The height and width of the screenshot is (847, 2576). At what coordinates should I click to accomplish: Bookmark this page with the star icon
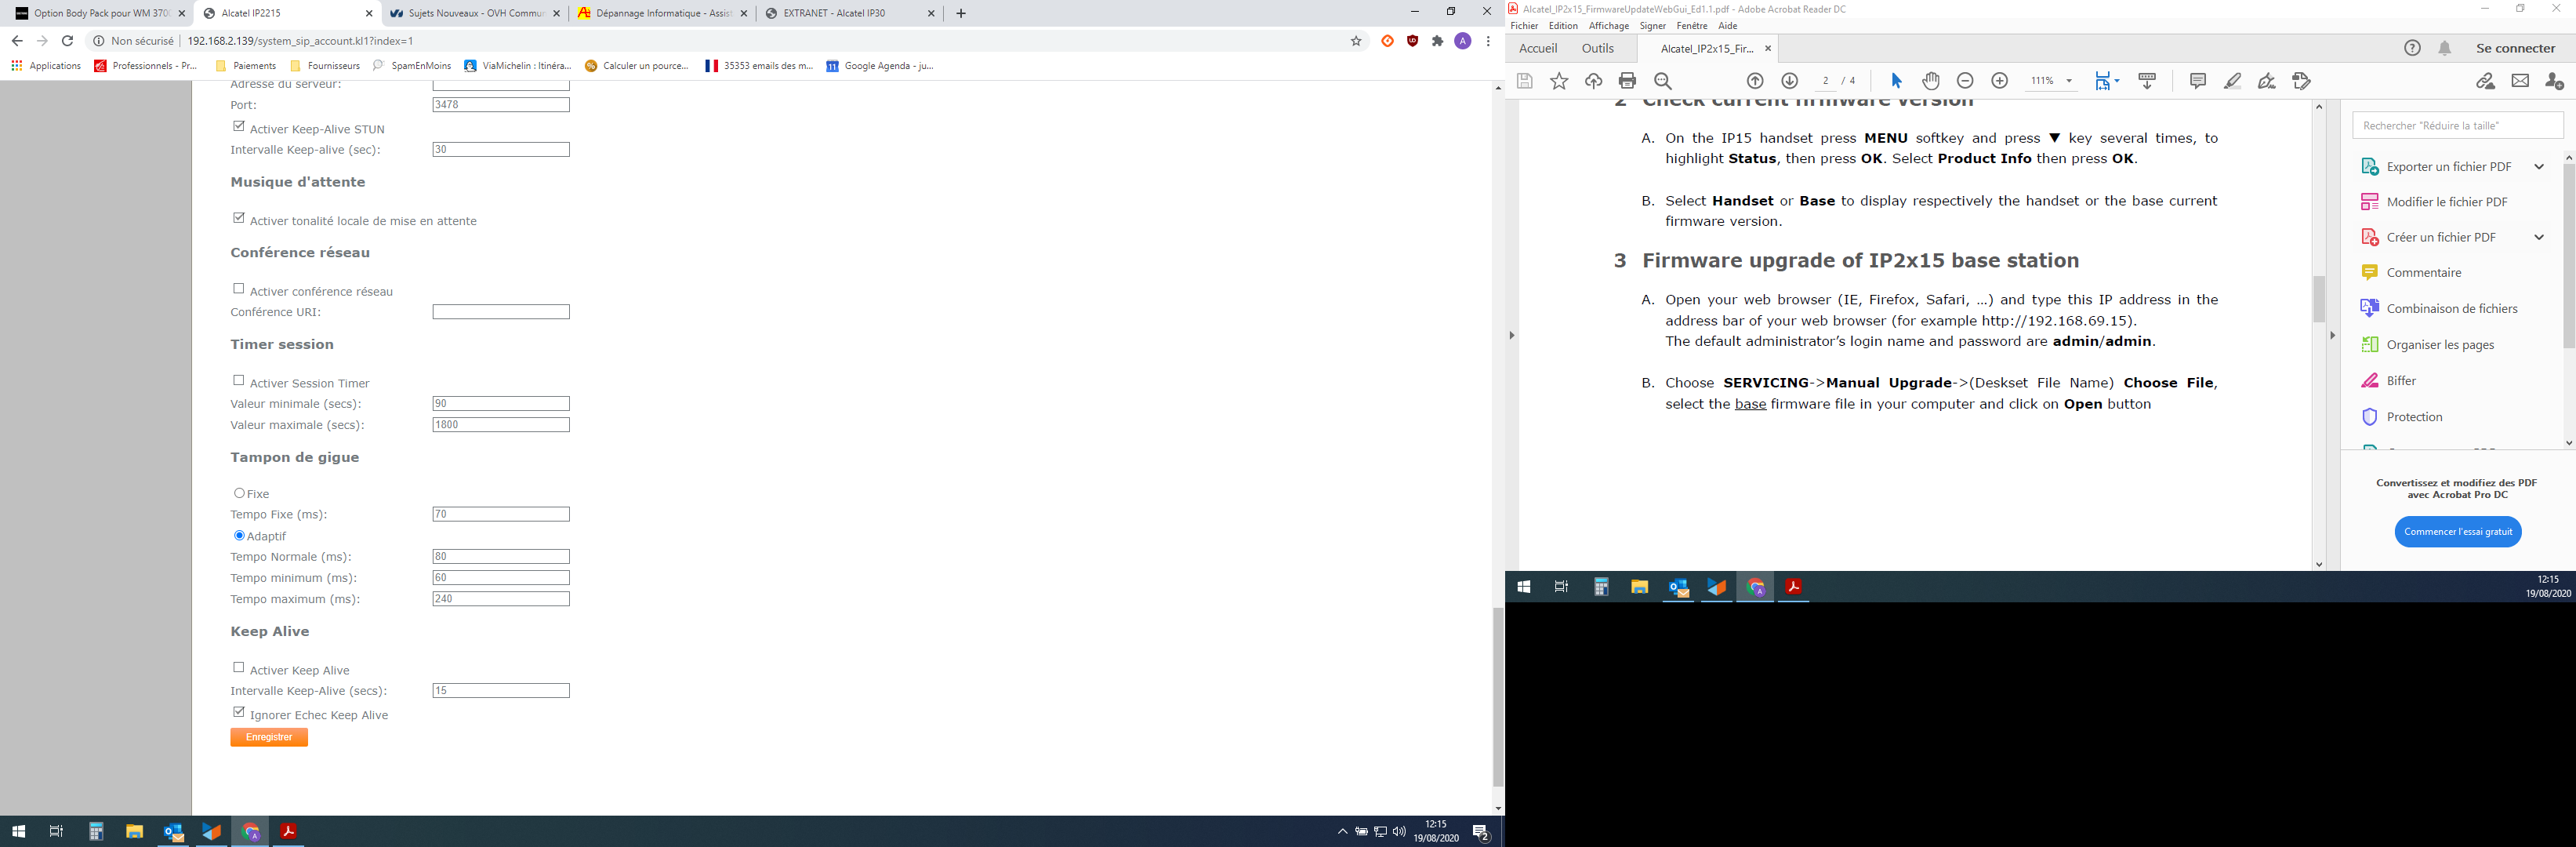click(1356, 41)
